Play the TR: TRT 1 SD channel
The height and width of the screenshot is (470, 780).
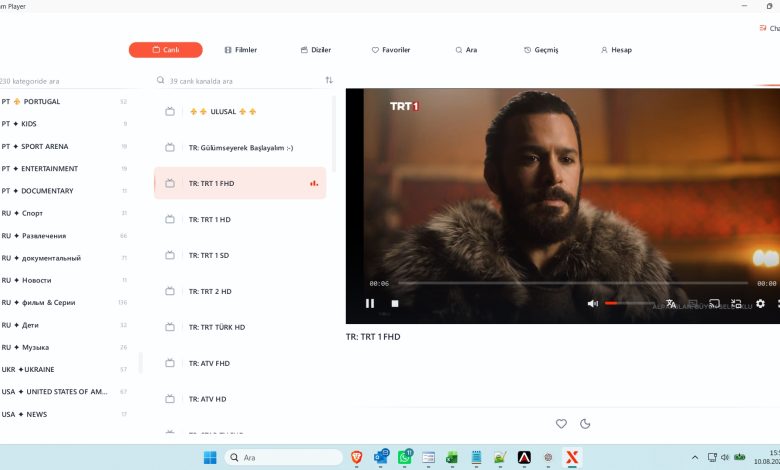coord(240,255)
